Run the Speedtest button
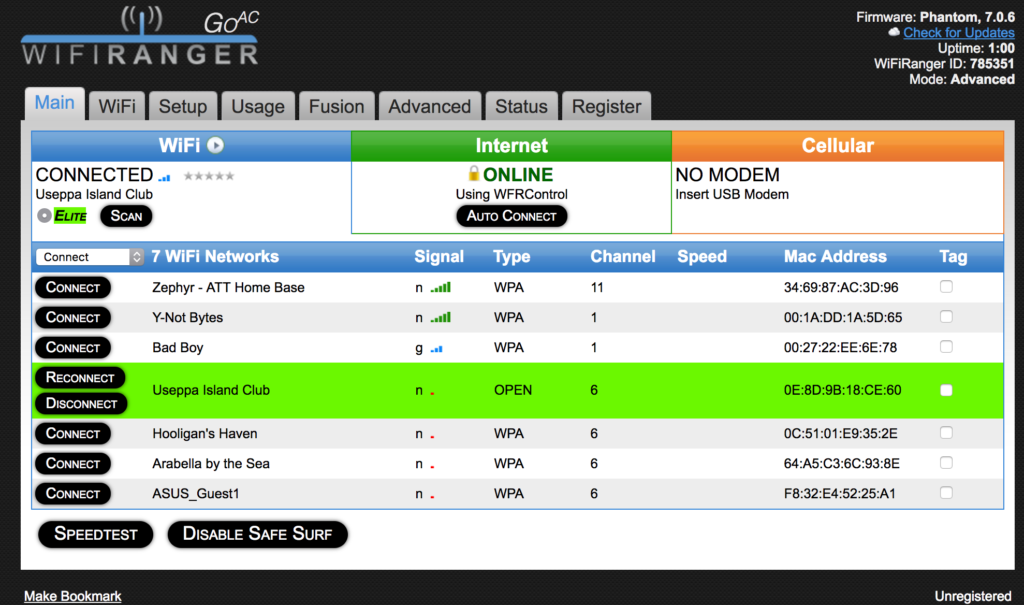Viewport: 1024px width, 605px height. (96, 534)
